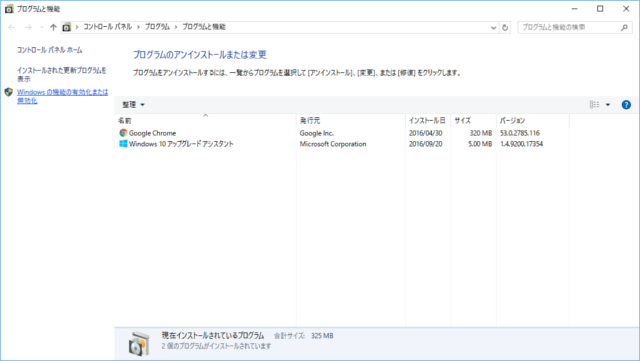Click the view layout icon
The height and width of the screenshot is (361, 640).
point(594,105)
